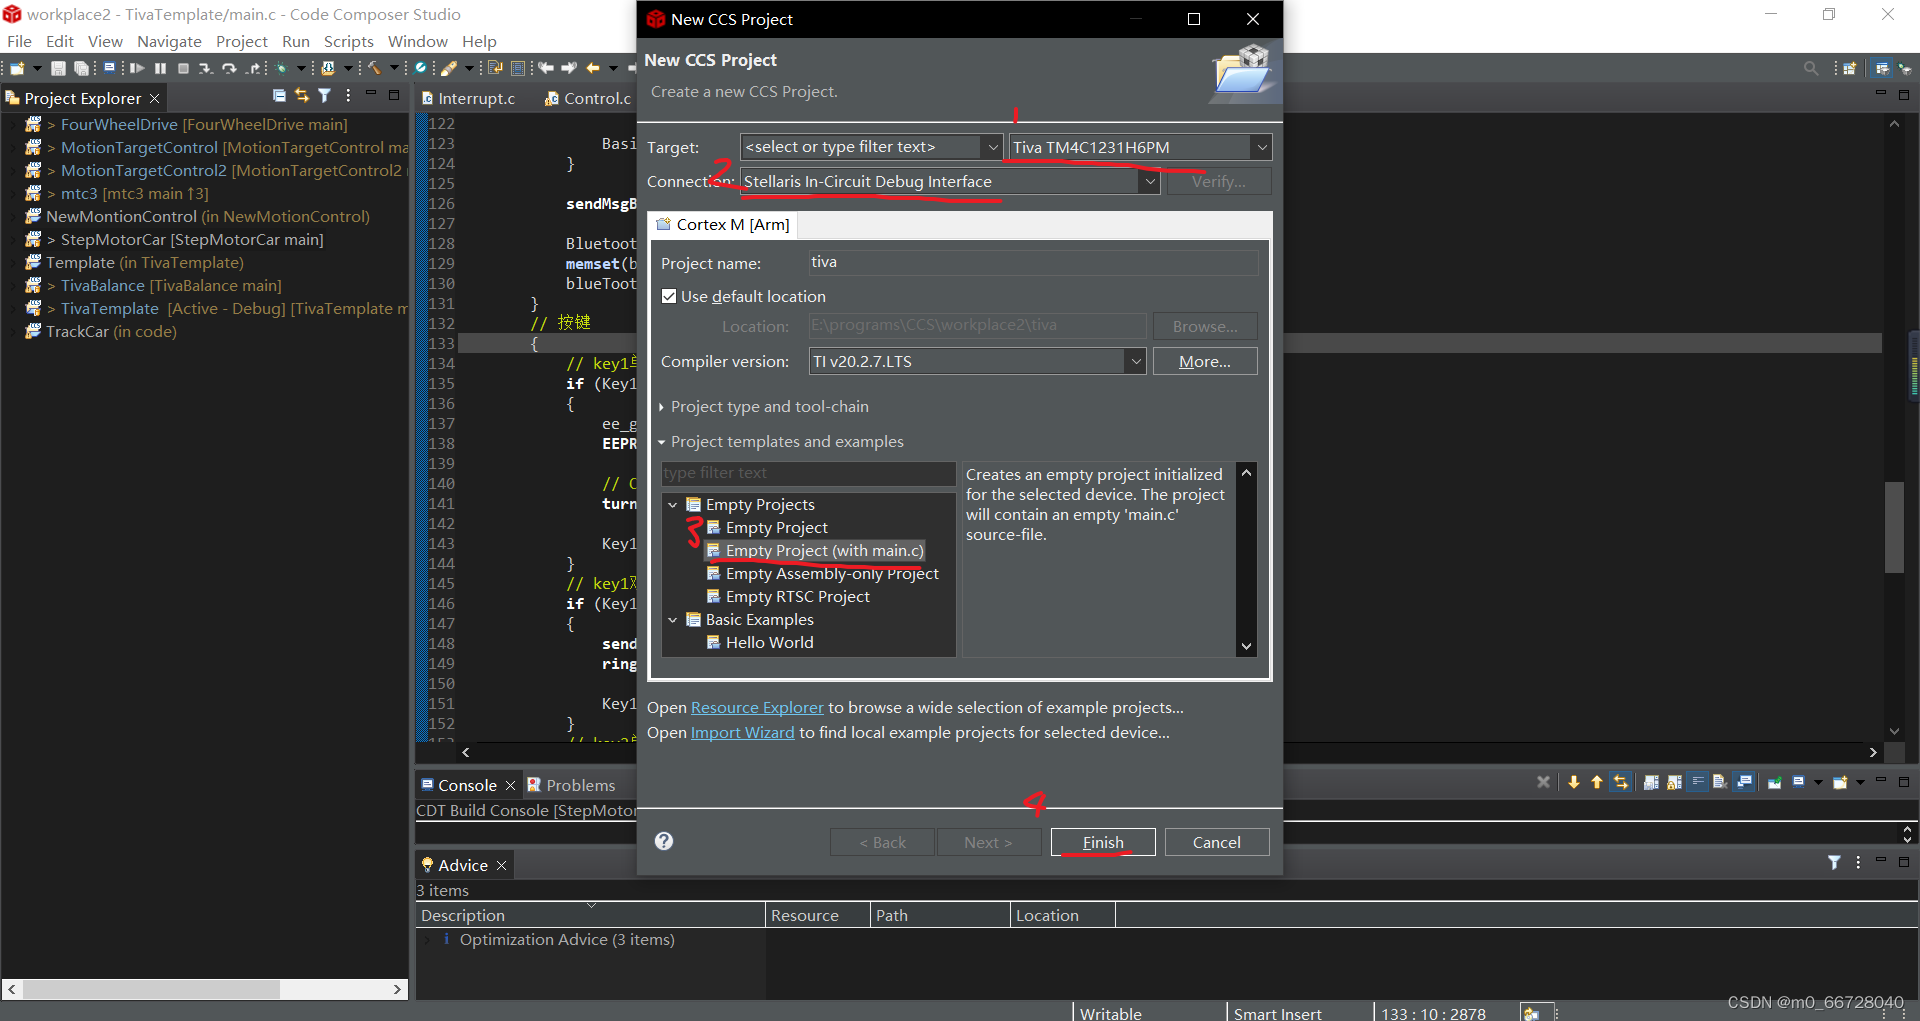Click the Clear Console icon
This screenshot has width=1920, height=1021.
click(1720, 782)
